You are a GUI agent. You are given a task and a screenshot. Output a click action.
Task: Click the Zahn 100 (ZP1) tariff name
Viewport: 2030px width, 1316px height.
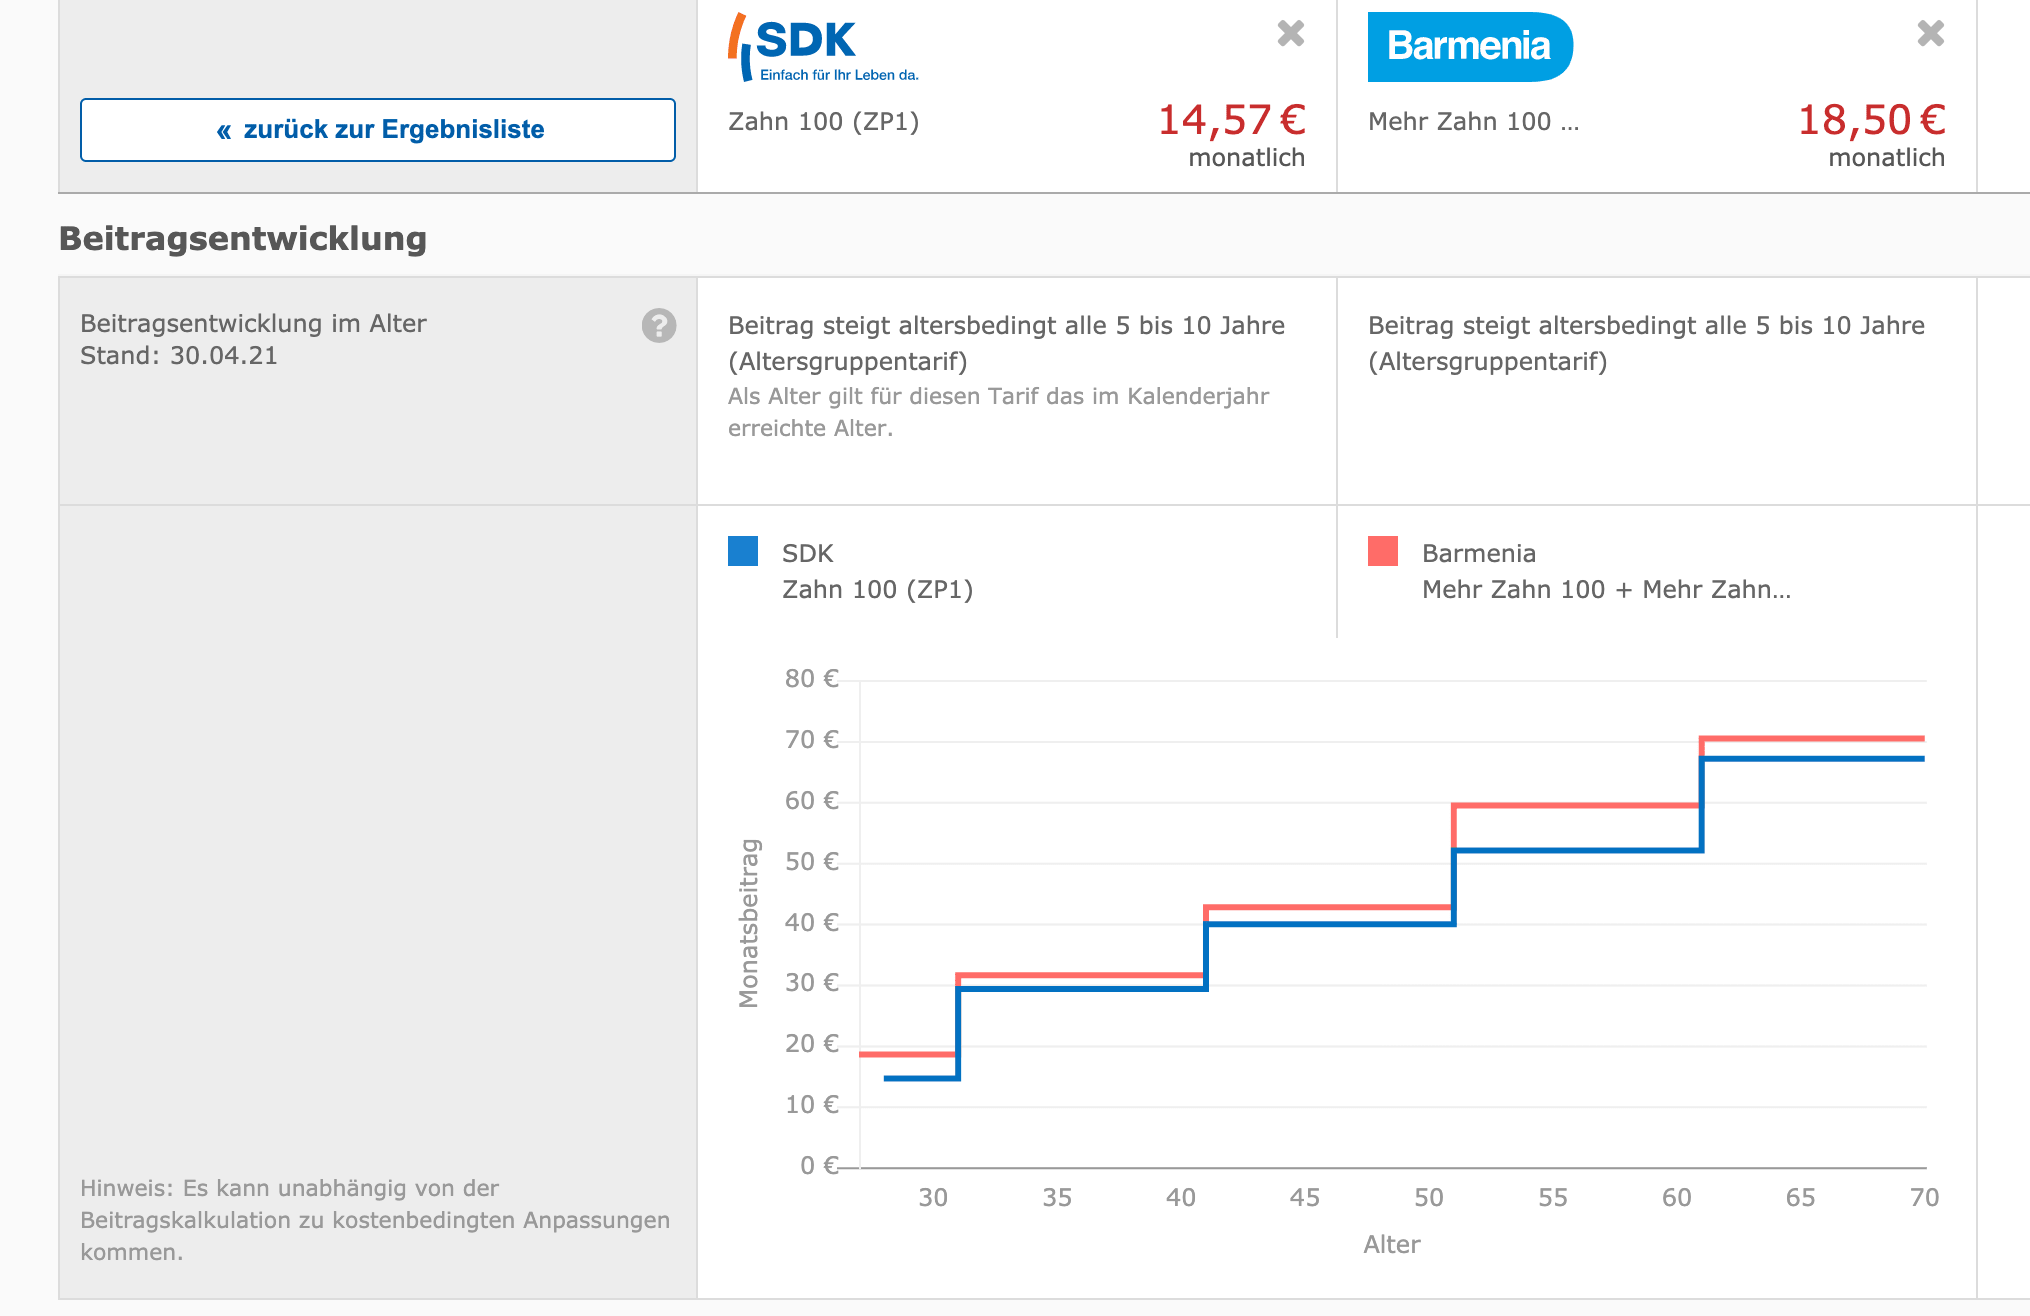click(823, 122)
